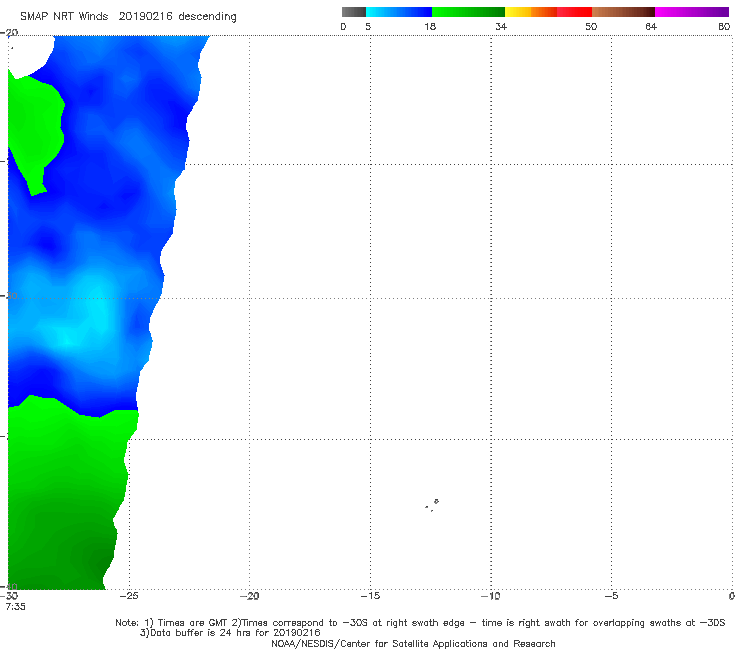This screenshot has width=740, height=650.
Task: Click the longitude axis label '-25'
Action: click(x=129, y=596)
